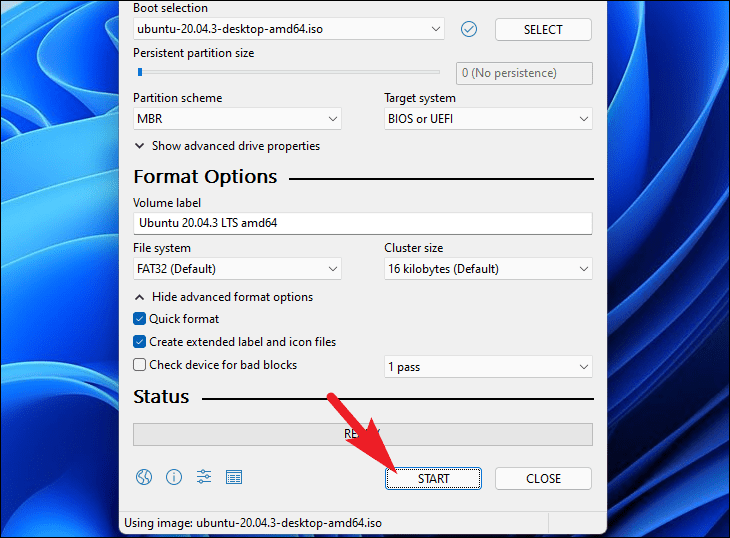
Task: Click the CLOSE button
Action: [x=543, y=478]
